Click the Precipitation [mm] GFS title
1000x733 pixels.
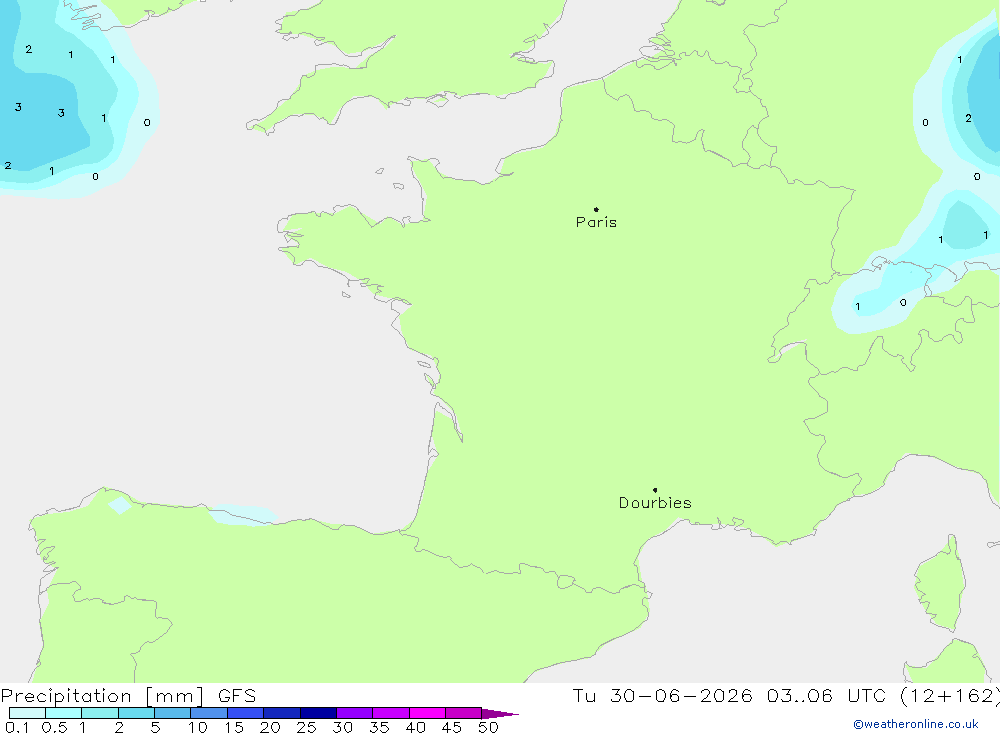(x=128, y=695)
